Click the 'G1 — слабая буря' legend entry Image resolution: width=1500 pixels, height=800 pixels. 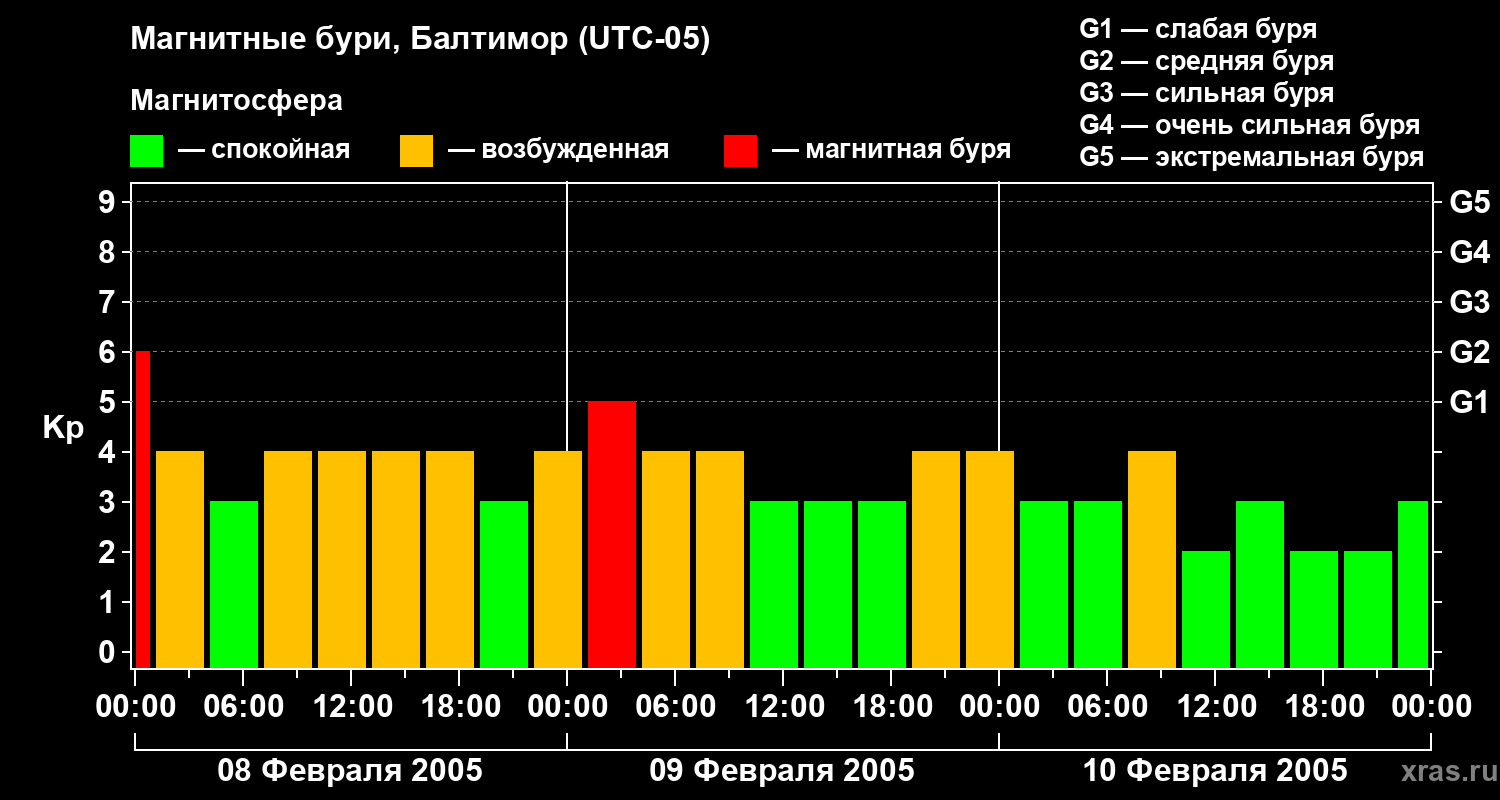tap(1198, 29)
